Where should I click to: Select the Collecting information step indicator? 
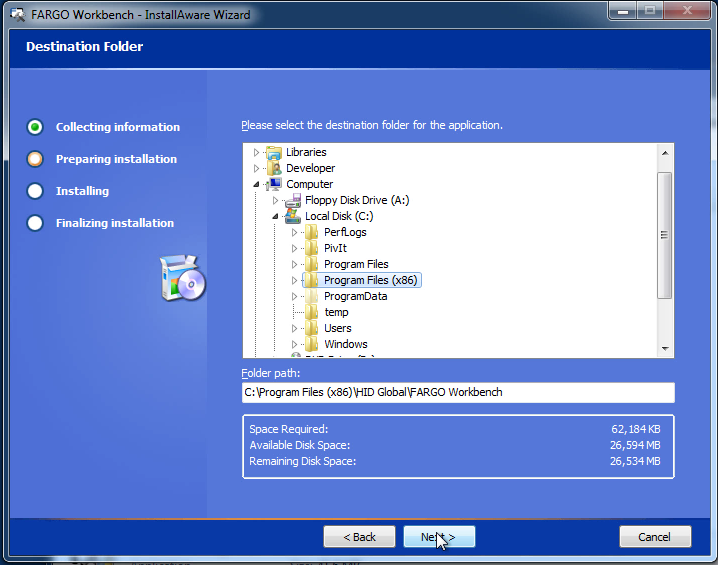point(35,127)
